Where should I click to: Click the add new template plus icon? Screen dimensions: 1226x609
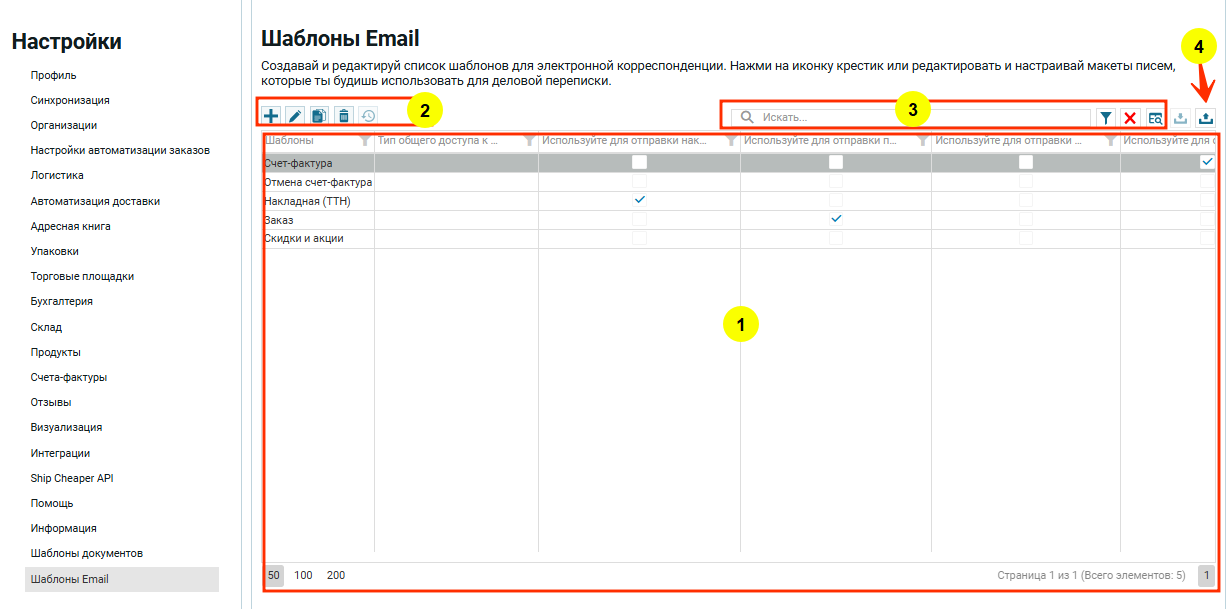271,116
